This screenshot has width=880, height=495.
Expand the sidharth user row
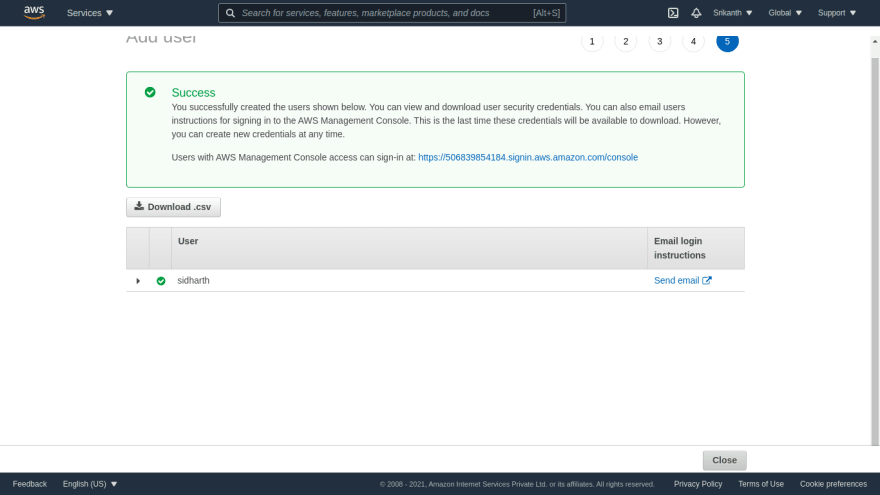tap(138, 281)
